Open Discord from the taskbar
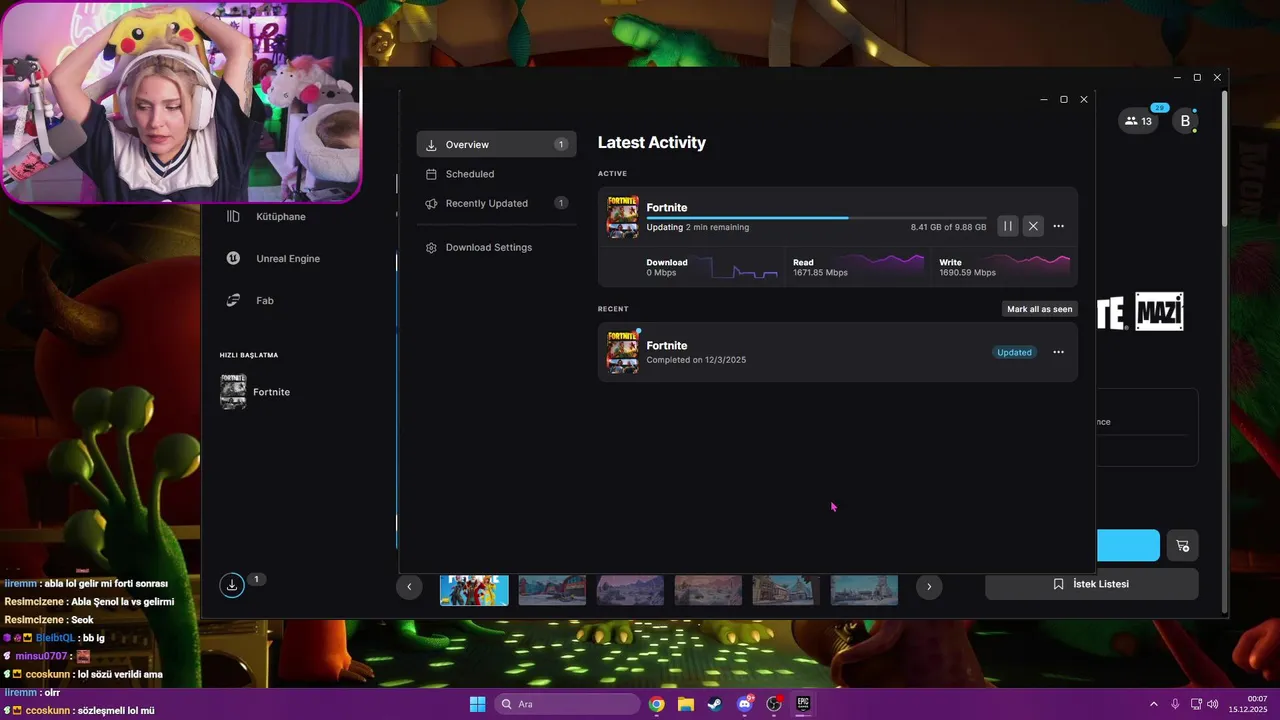Image resolution: width=1280 pixels, height=720 pixels. (744, 704)
